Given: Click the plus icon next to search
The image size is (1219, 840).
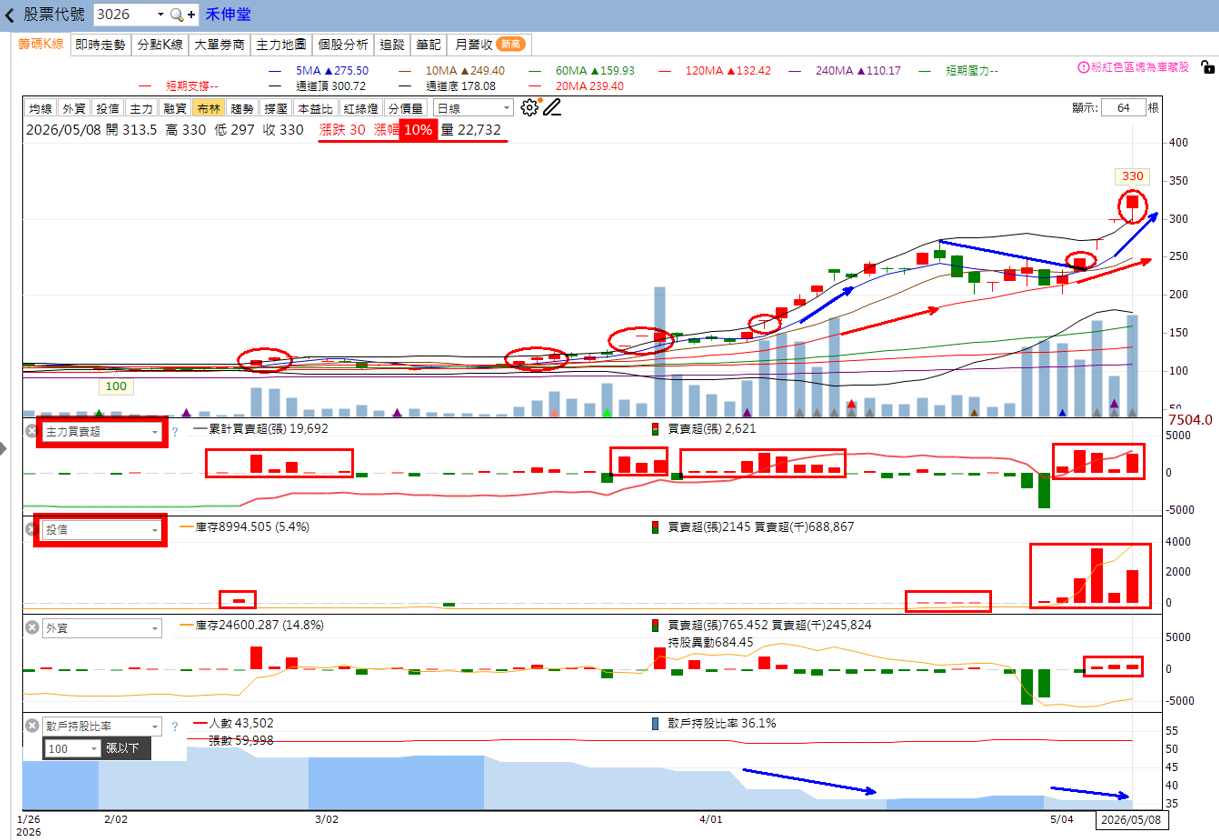Looking at the screenshot, I should pos(191,15).
